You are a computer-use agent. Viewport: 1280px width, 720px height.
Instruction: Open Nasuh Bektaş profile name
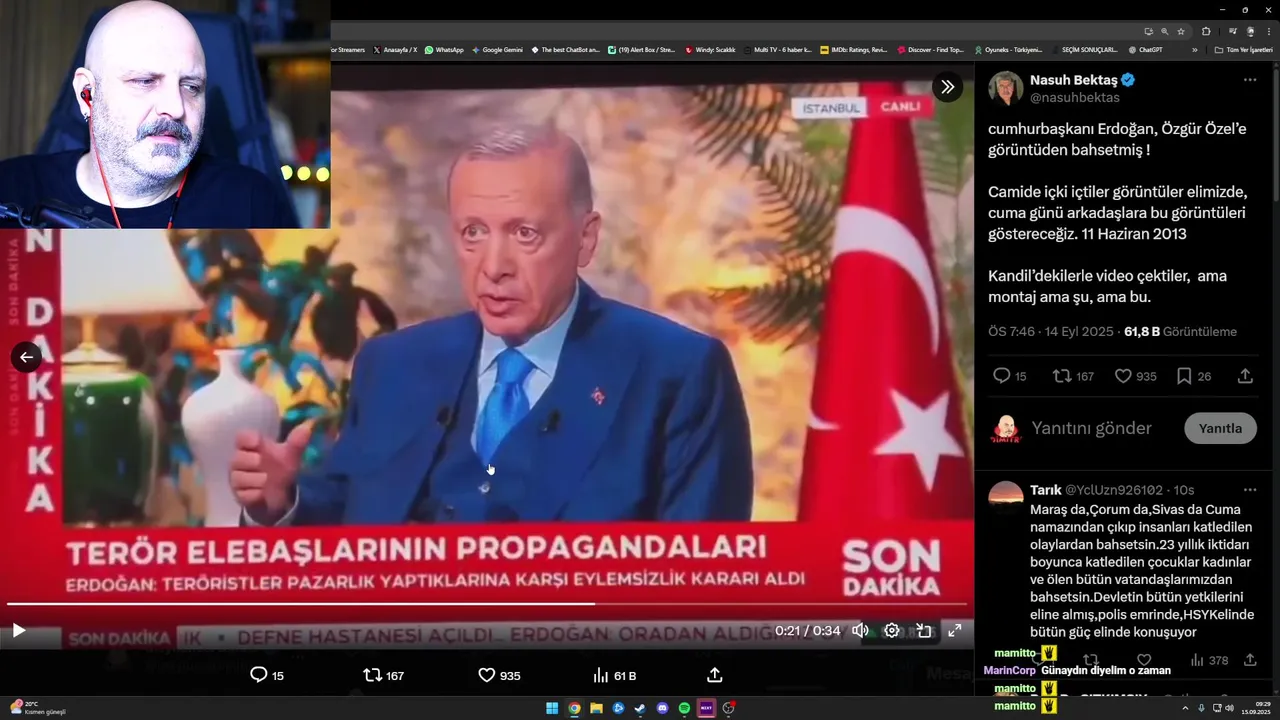pos(1074,80)
